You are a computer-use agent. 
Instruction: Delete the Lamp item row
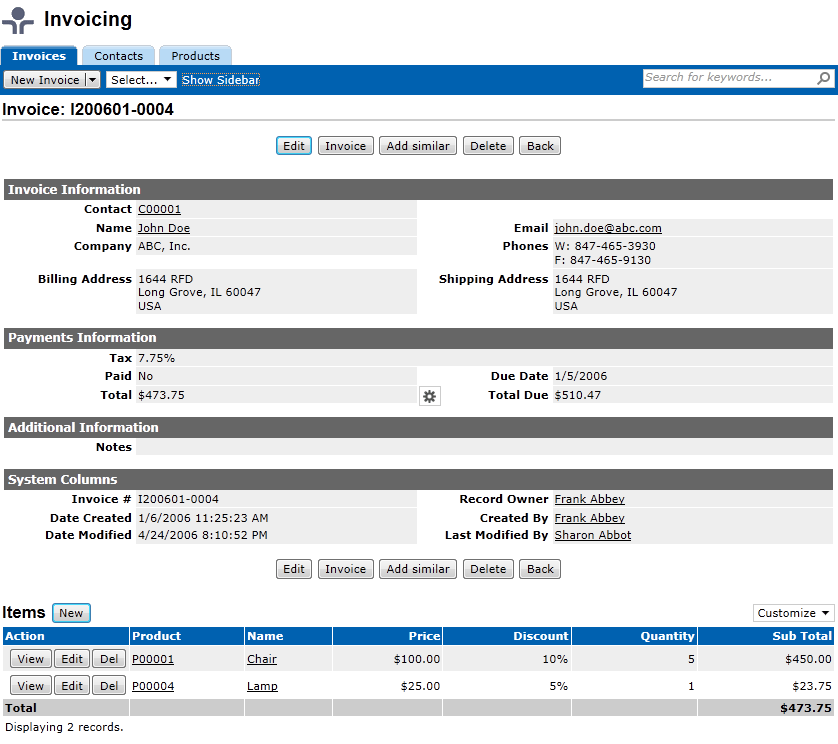point(109,686)
